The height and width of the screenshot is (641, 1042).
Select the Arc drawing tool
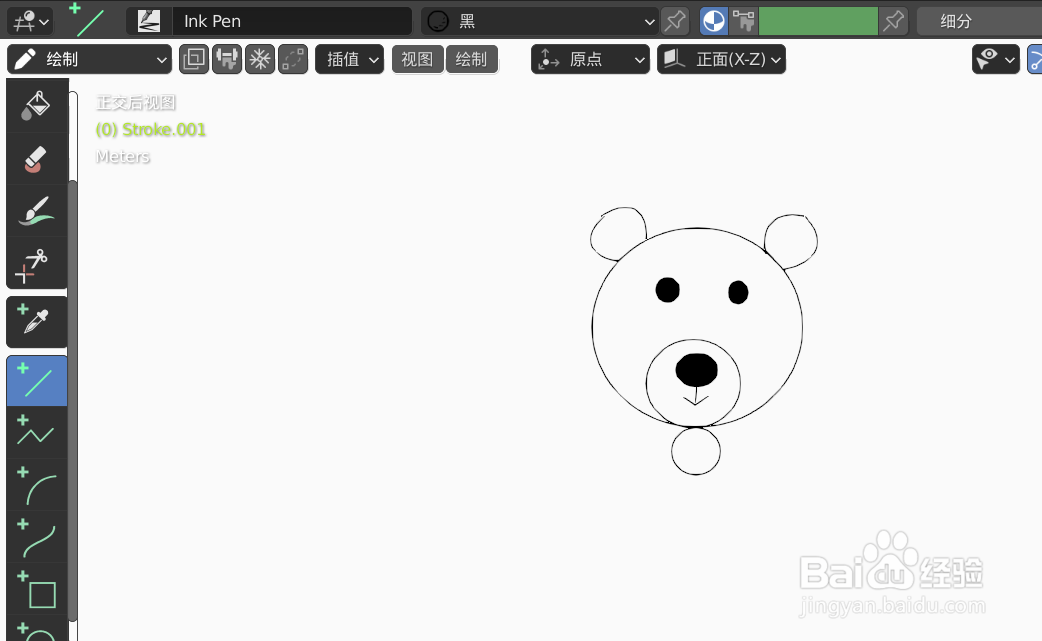(x=37, y=486)
